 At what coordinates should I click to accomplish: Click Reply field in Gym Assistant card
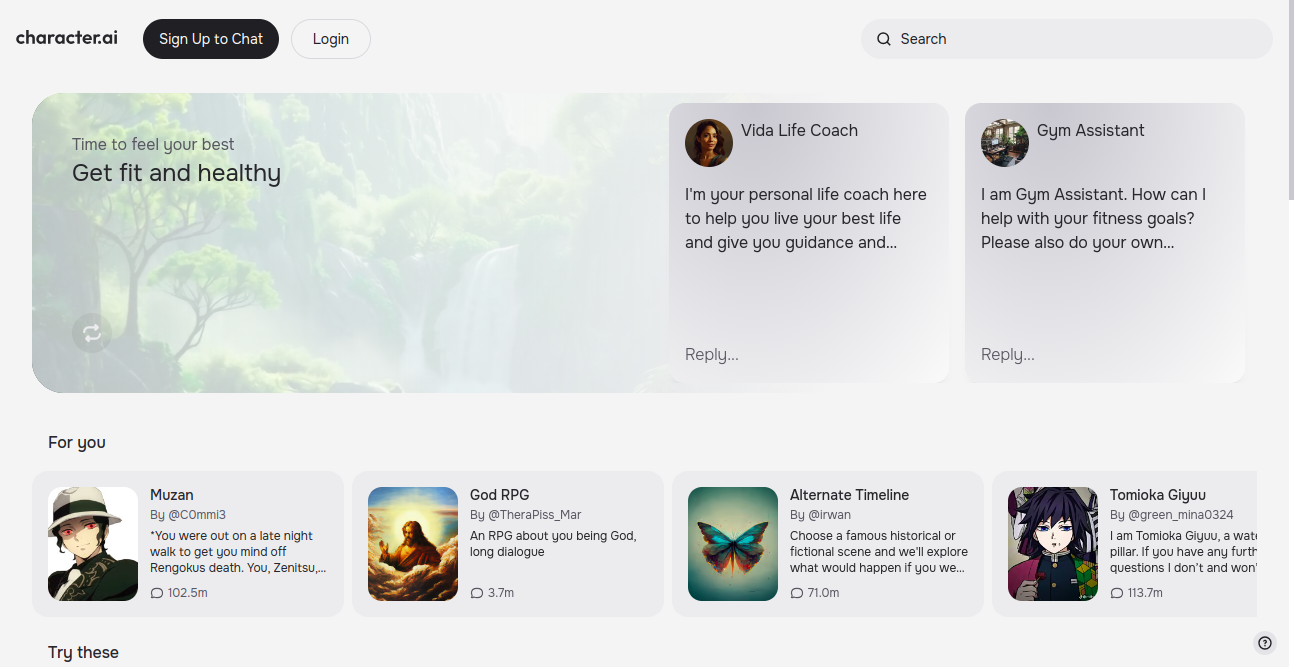point(1104,354)
